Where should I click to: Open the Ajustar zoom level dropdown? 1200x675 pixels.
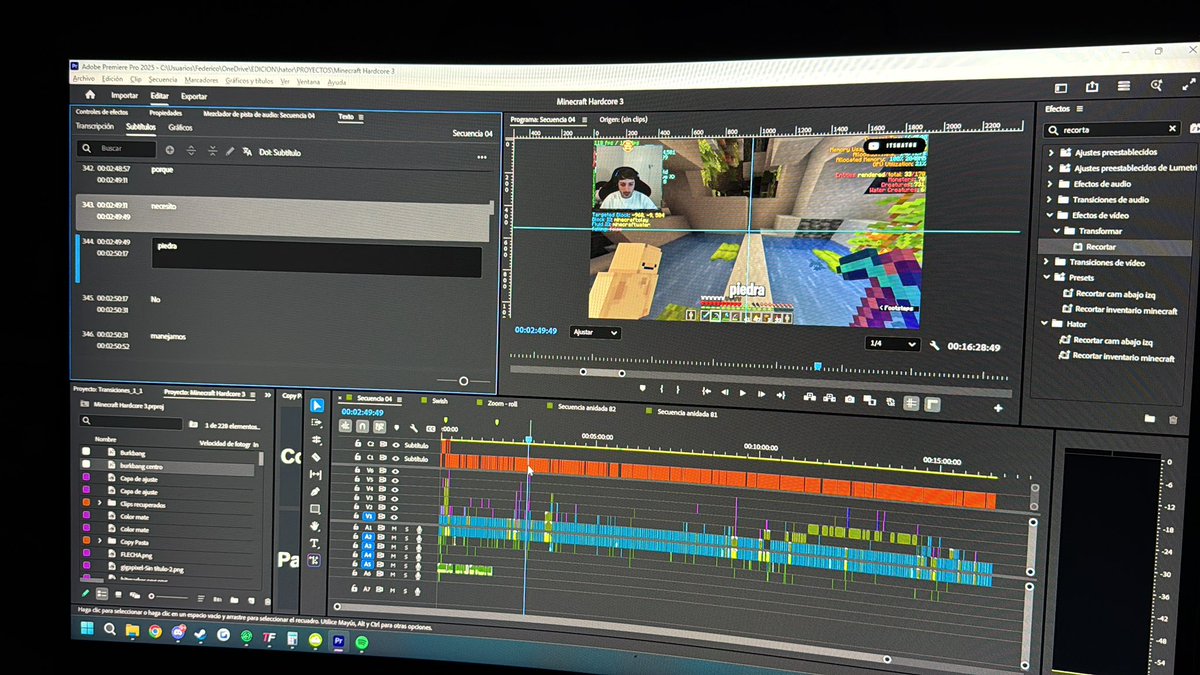pyautogui.click(x=595, y=332)
